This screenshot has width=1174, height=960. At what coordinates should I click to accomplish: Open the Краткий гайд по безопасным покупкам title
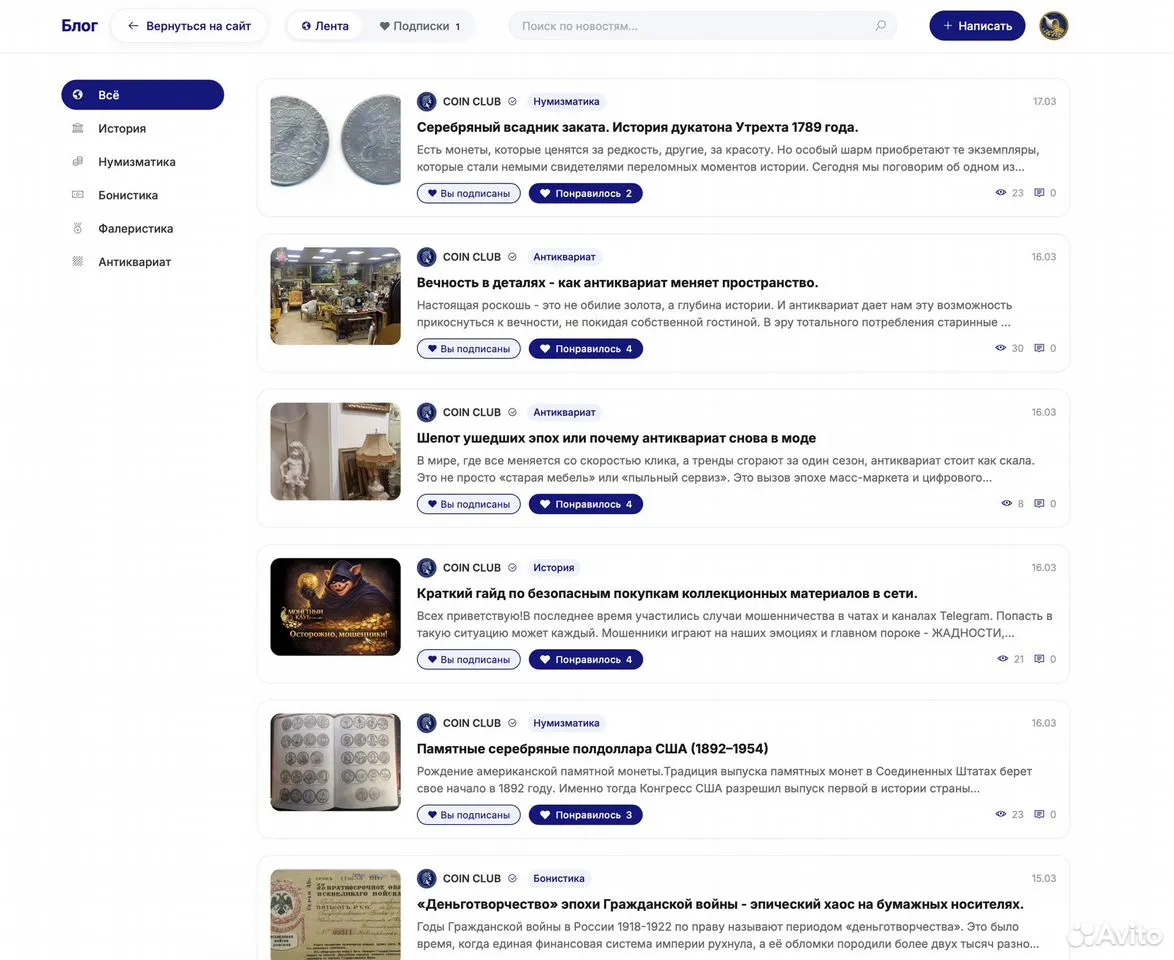click(x=666, y=593)
